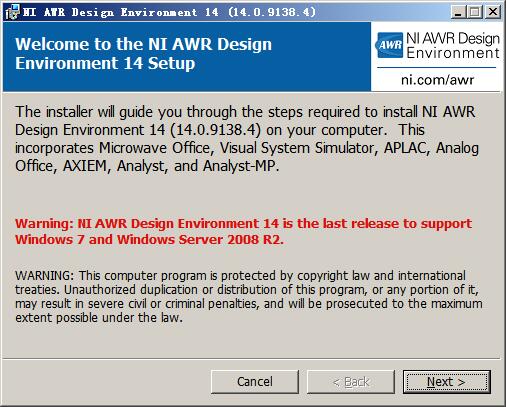Click the red line ending in 'to support'
506x407 pixels.
pos(243,223)
